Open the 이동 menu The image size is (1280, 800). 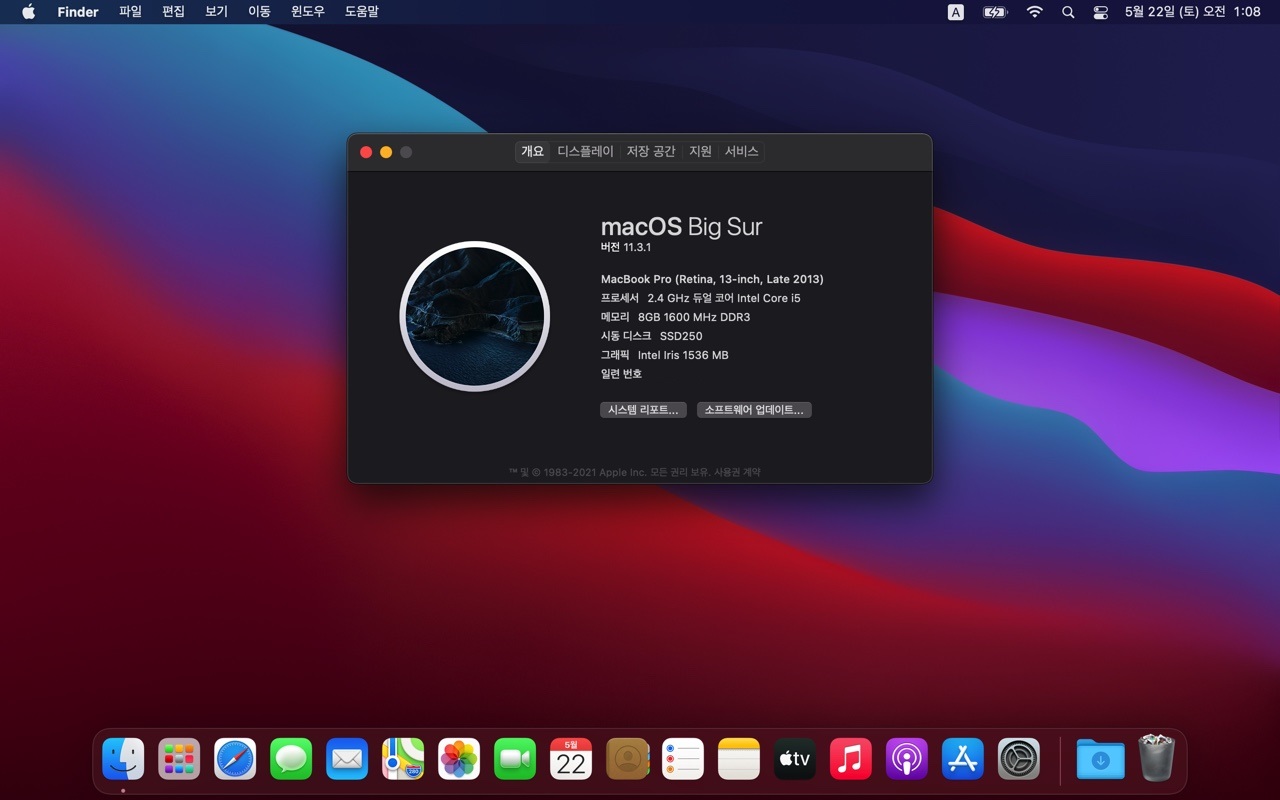(x=260, y=12)
